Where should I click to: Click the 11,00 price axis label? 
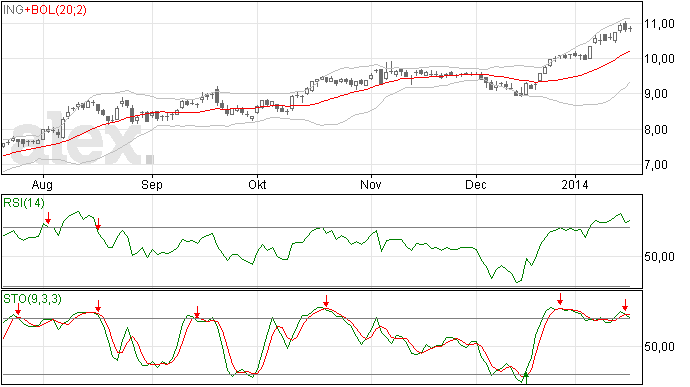660,24
